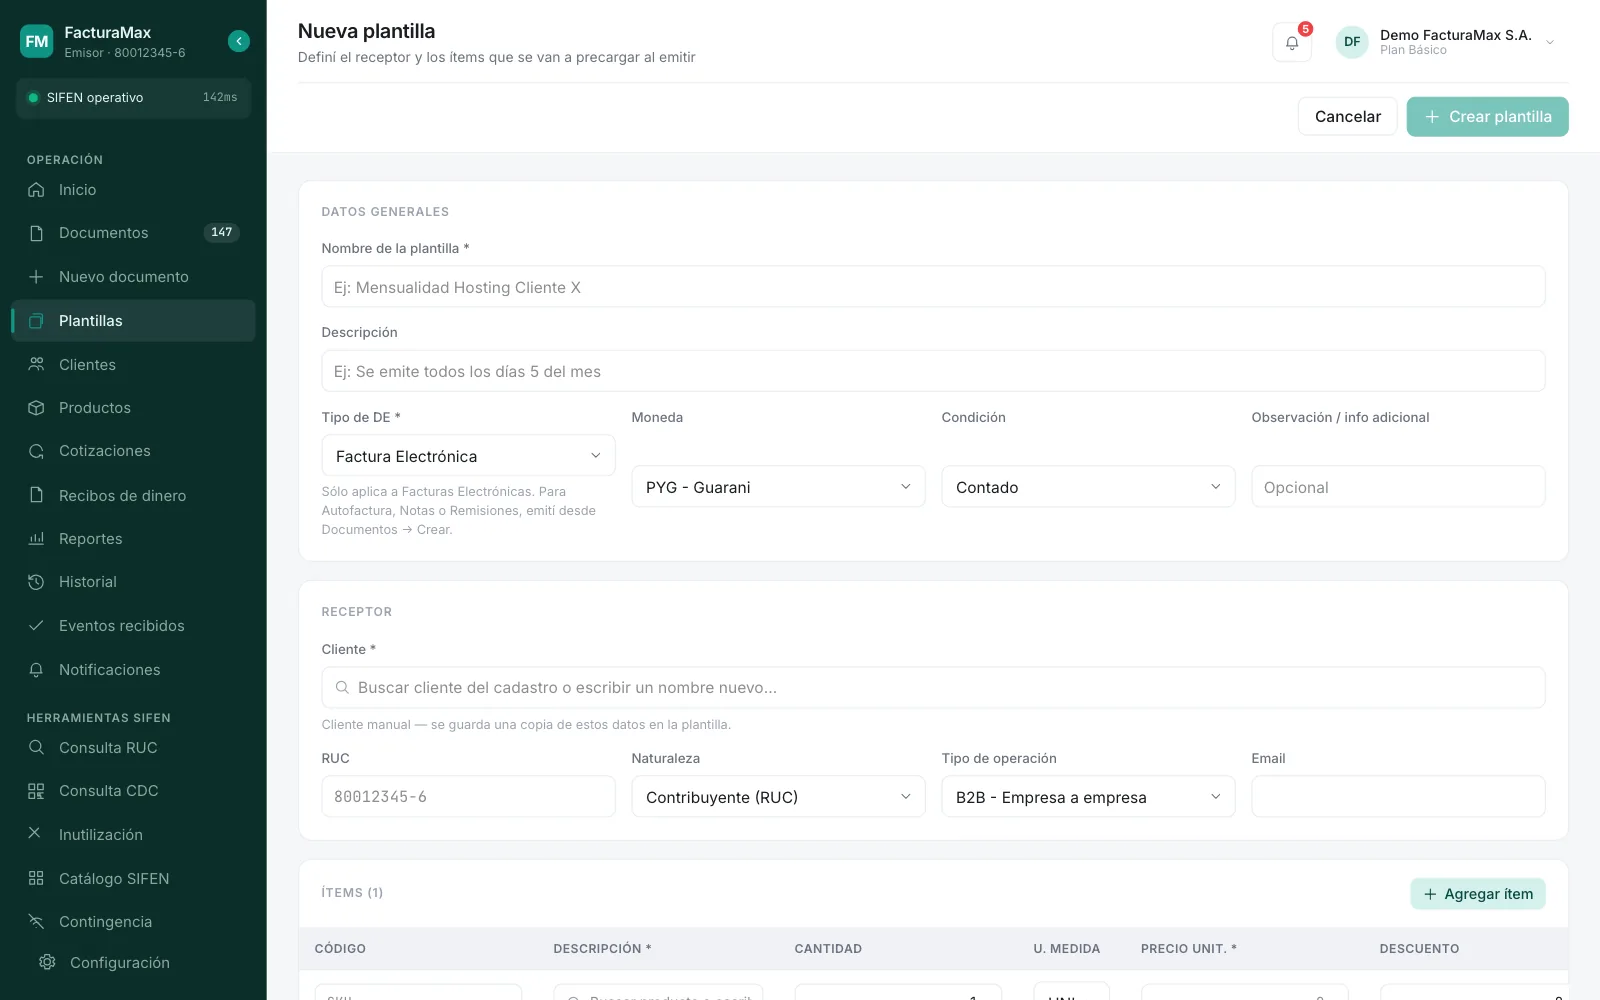
Task: Open the Condición Contado dropdown
Action: (x=1088, y=487)
